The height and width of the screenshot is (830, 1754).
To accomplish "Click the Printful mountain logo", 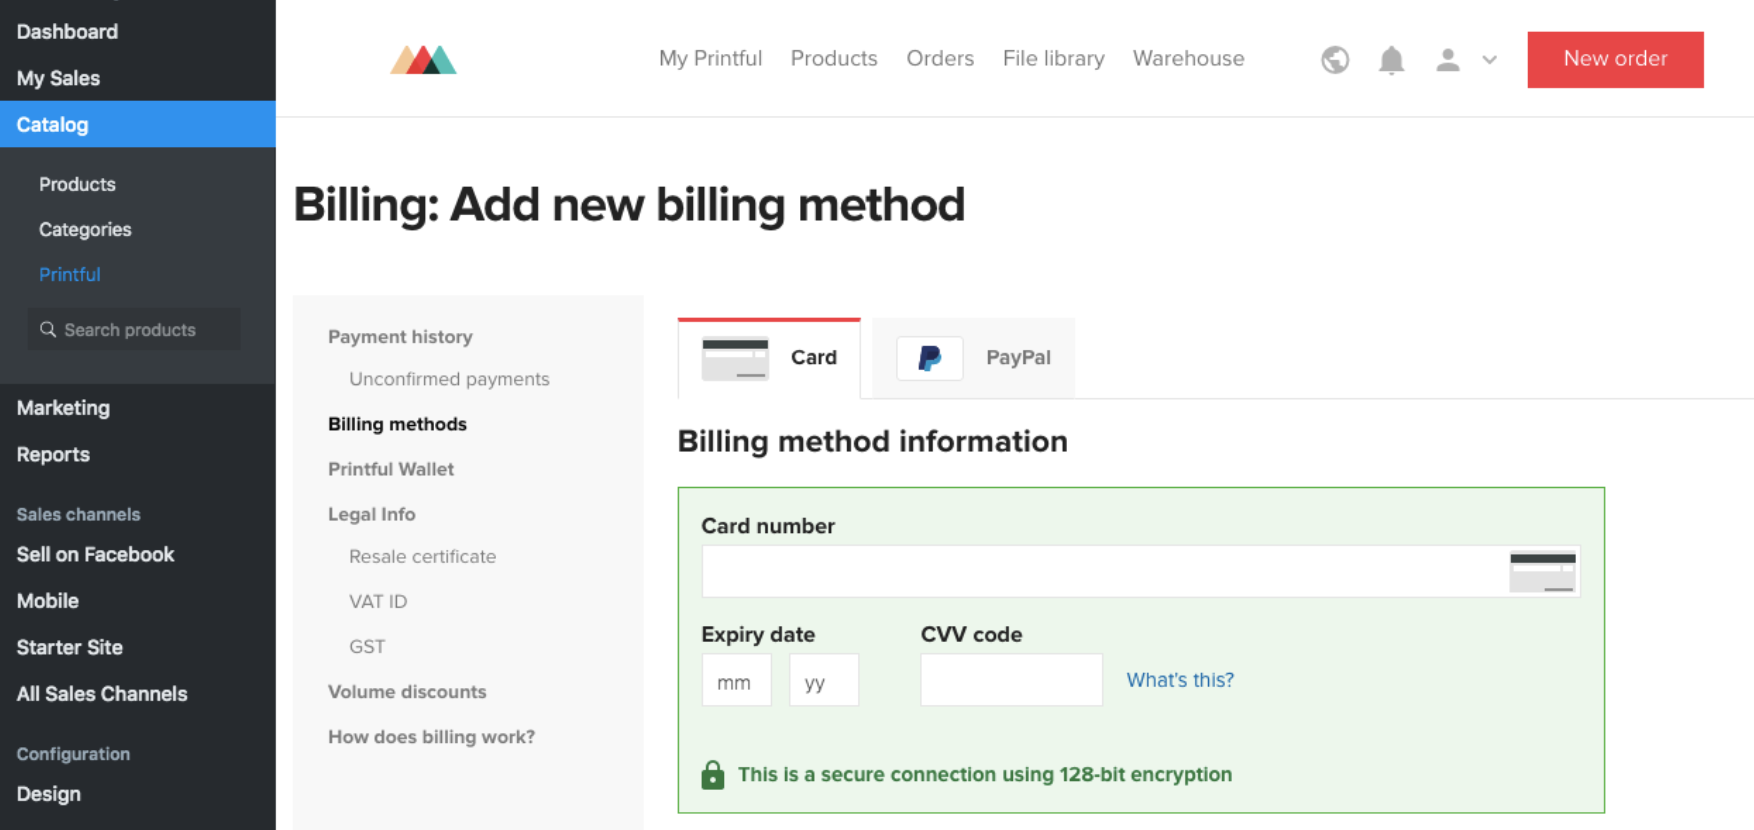I will pos(423,60).
